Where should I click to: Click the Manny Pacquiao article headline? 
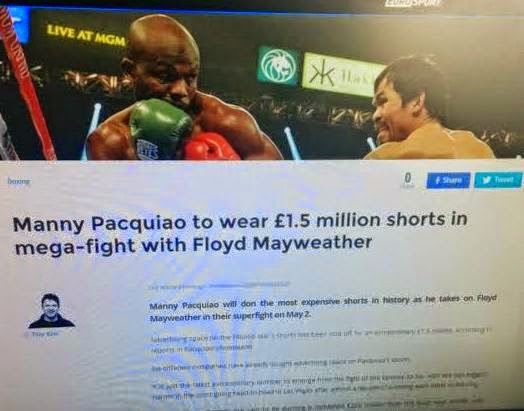239,233
